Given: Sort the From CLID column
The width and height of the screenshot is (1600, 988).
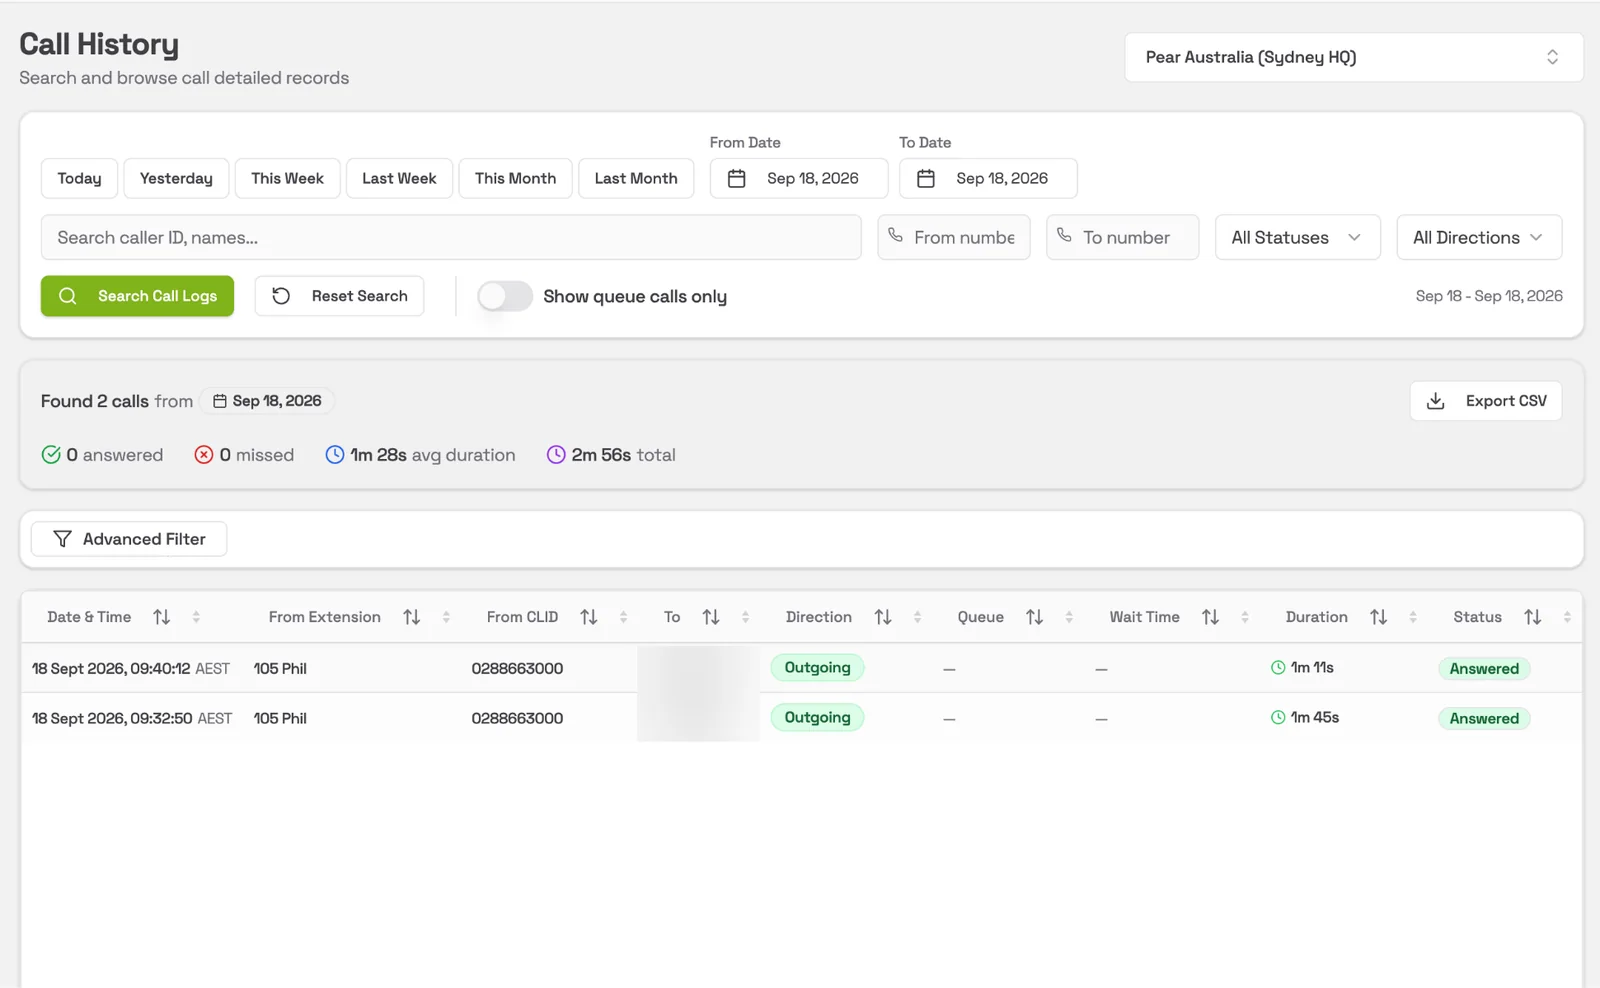Looking at the screenshot, I should (588, 617).
